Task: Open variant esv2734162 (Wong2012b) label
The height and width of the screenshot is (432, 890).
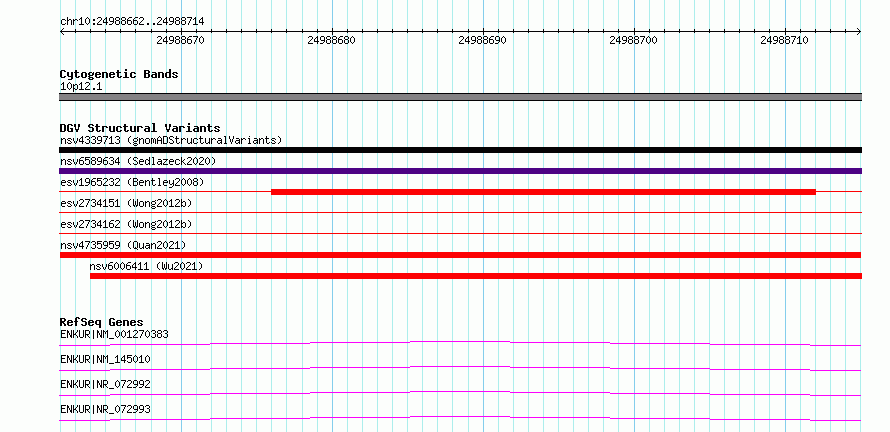Action: pos(126,224)
